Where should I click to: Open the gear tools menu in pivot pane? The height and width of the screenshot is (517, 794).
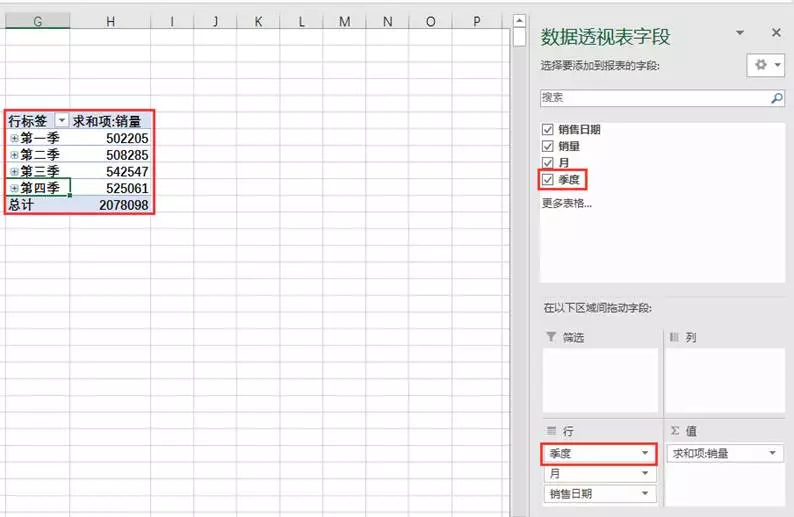766,65
